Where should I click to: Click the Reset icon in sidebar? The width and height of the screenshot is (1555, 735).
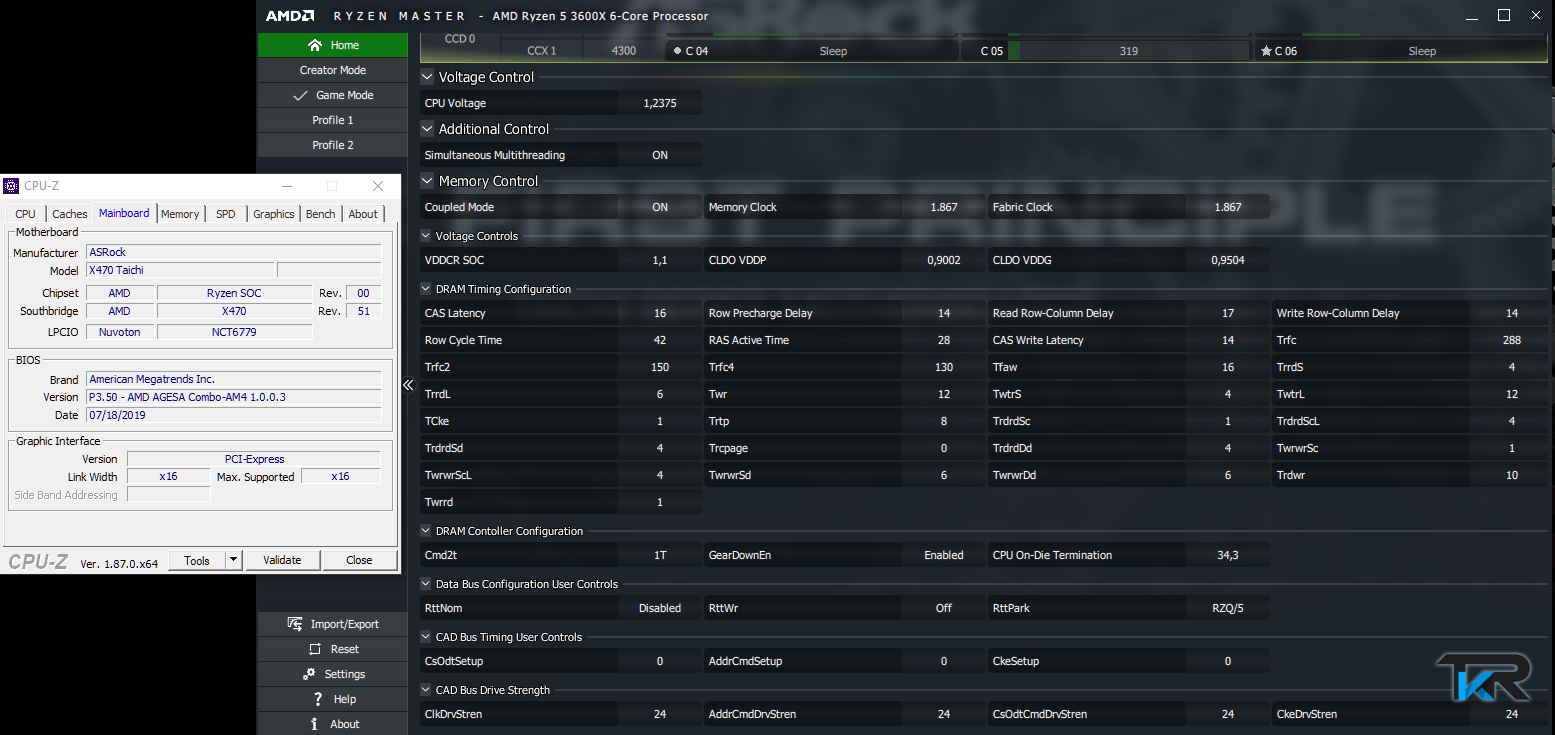point(316,649)
